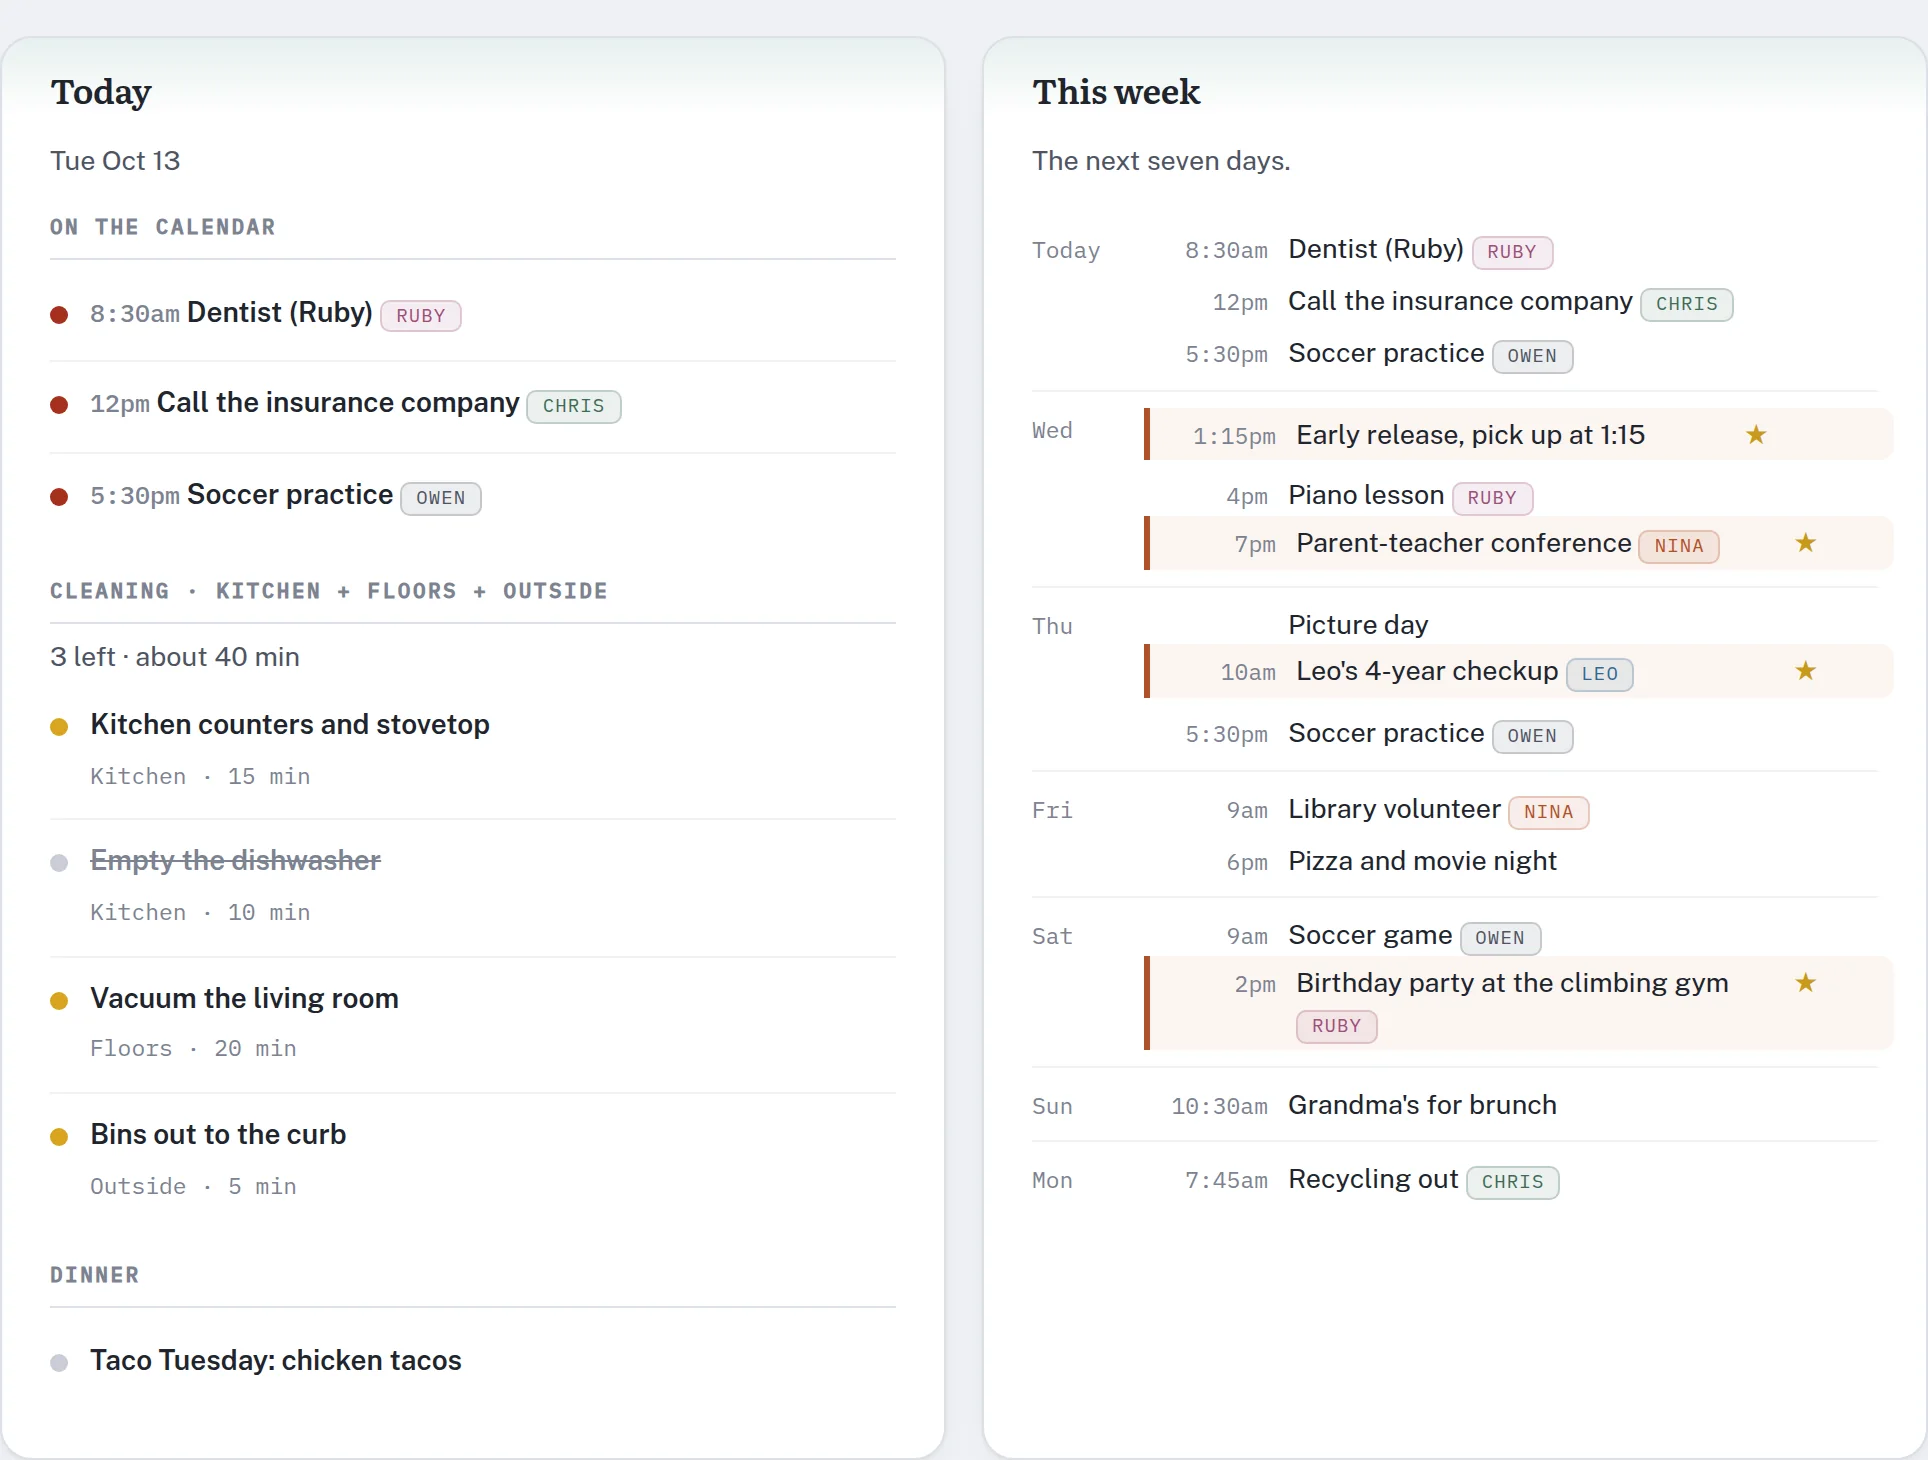
Task: Open the Picture day entry on Thursday
Action: tap(1358, 625)
